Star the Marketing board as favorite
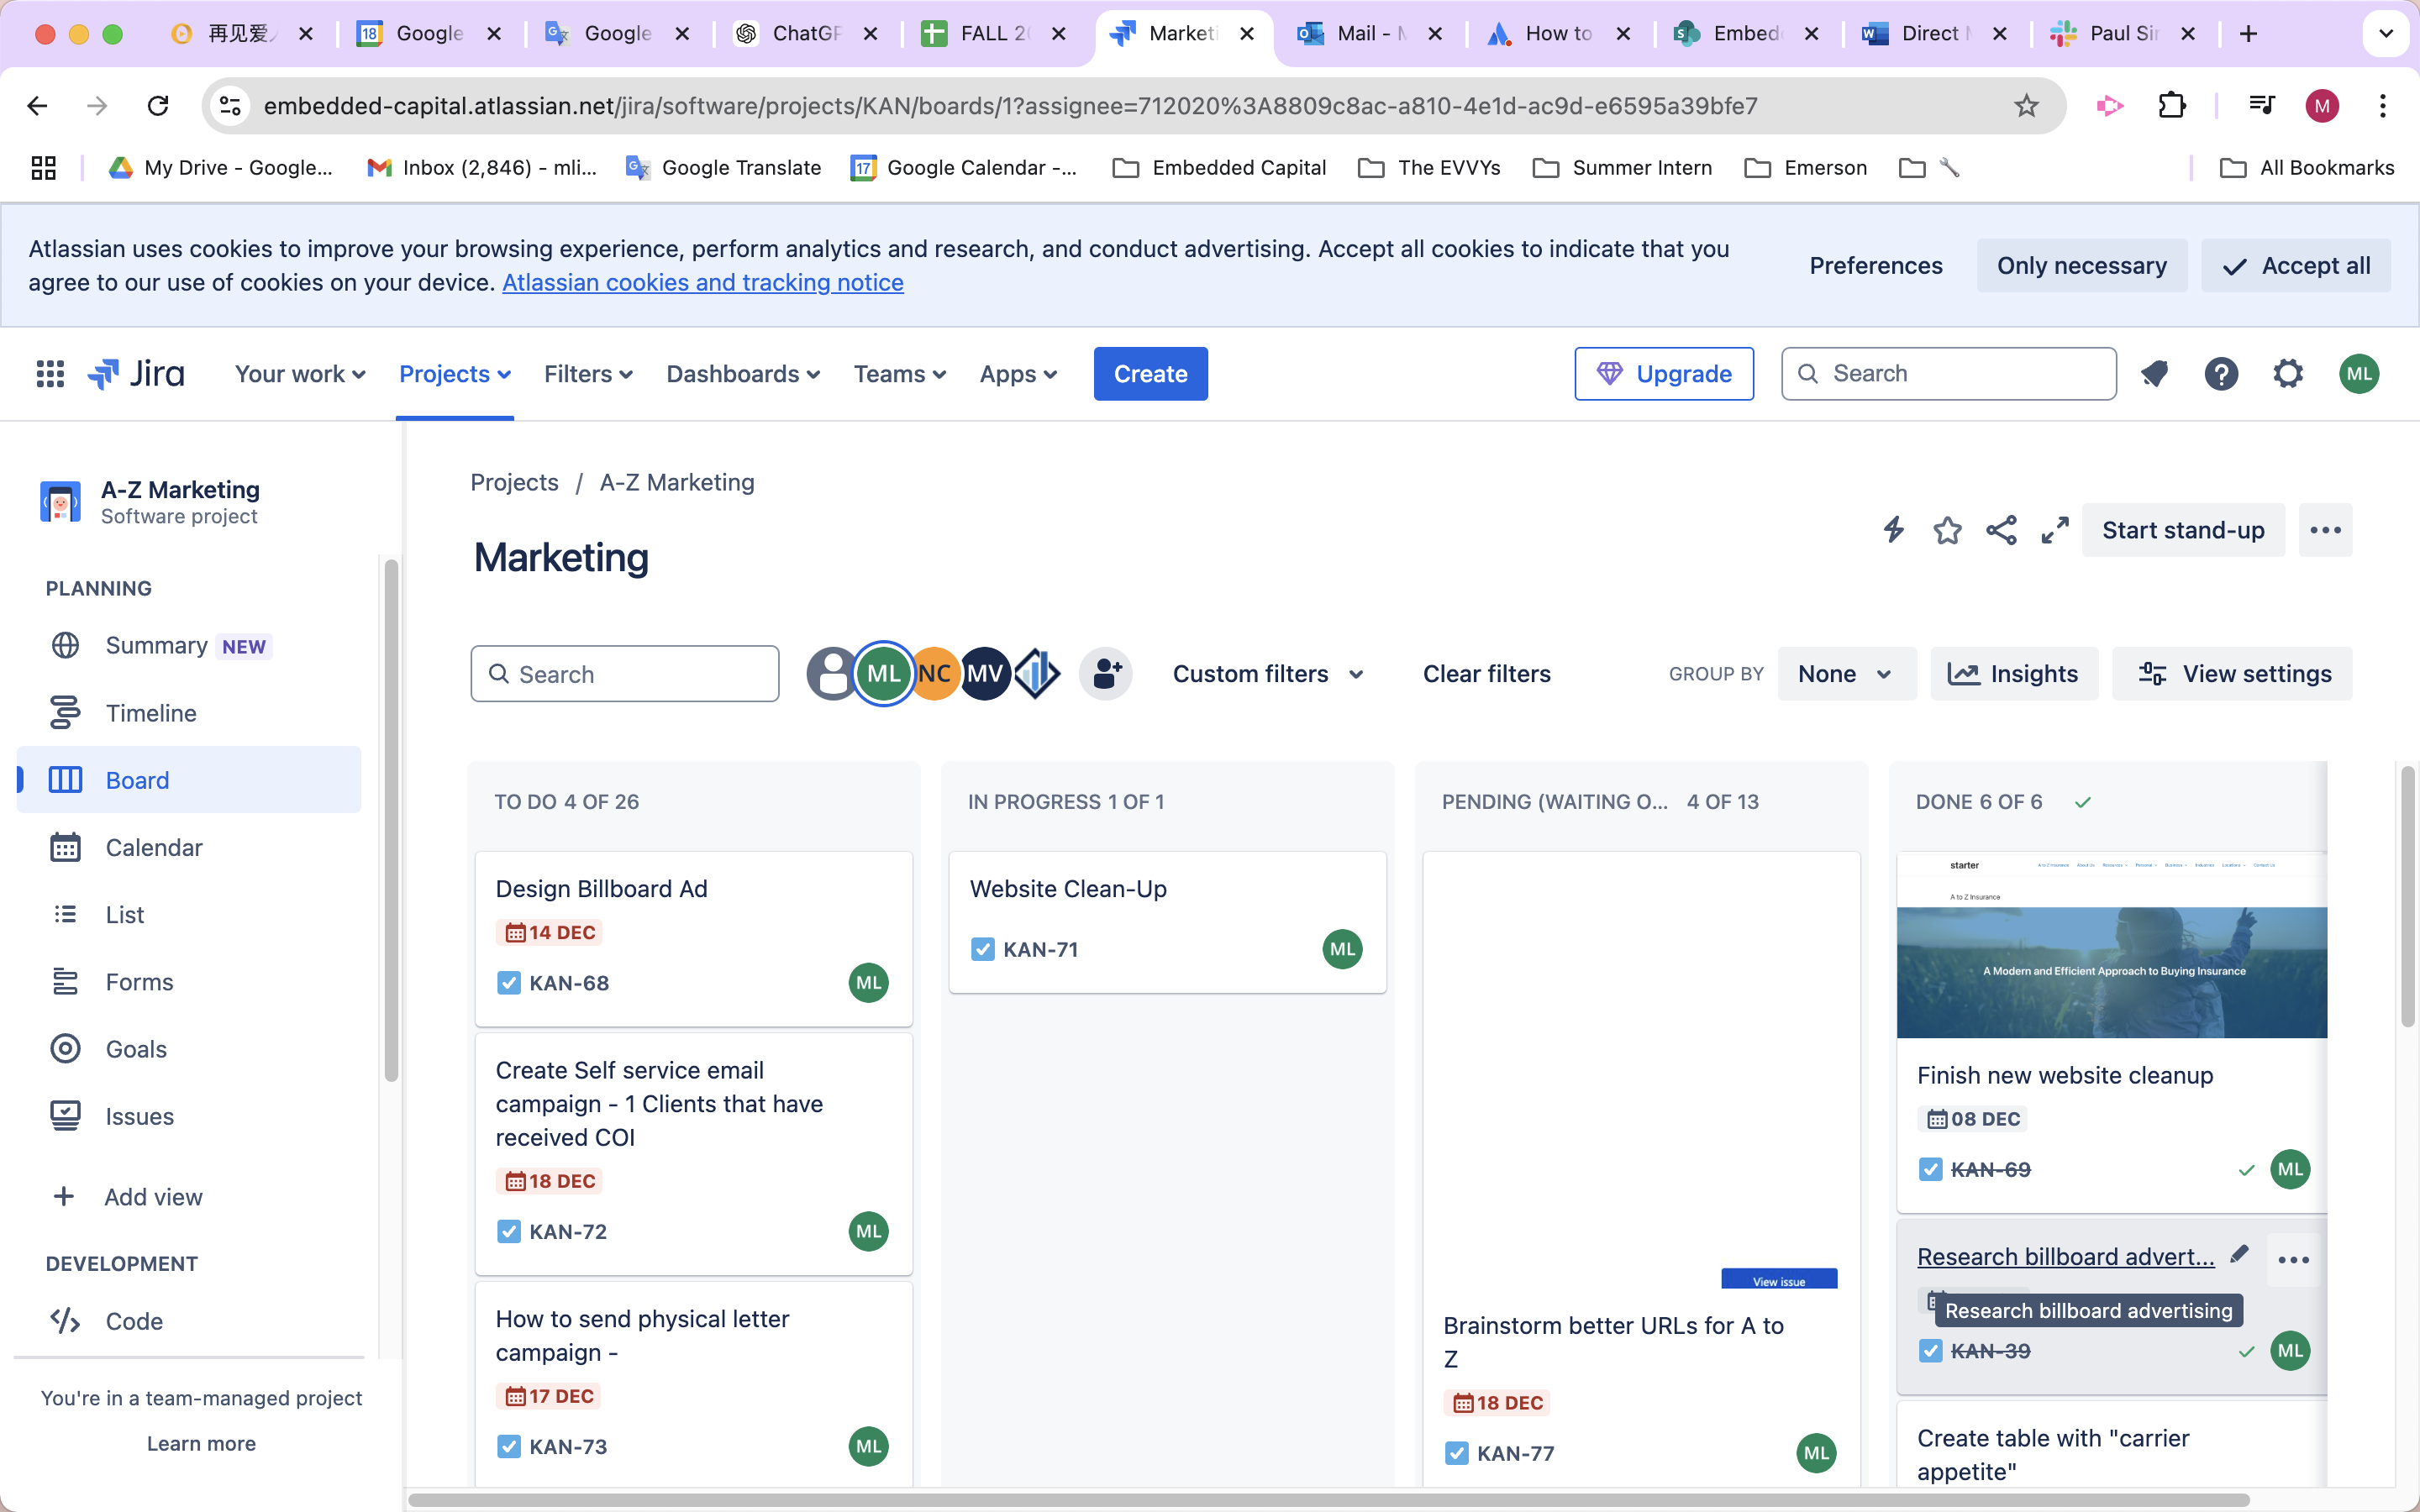The width and height of the screenshot is (2420, 1512). click(1947, 530)
